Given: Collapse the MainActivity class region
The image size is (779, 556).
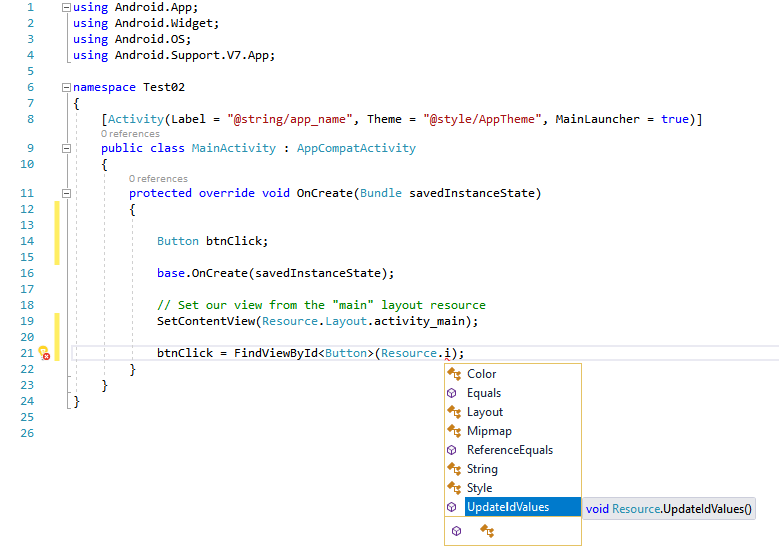Looking at the screenshot, I should pyautogui.click(x=66, y=148).
